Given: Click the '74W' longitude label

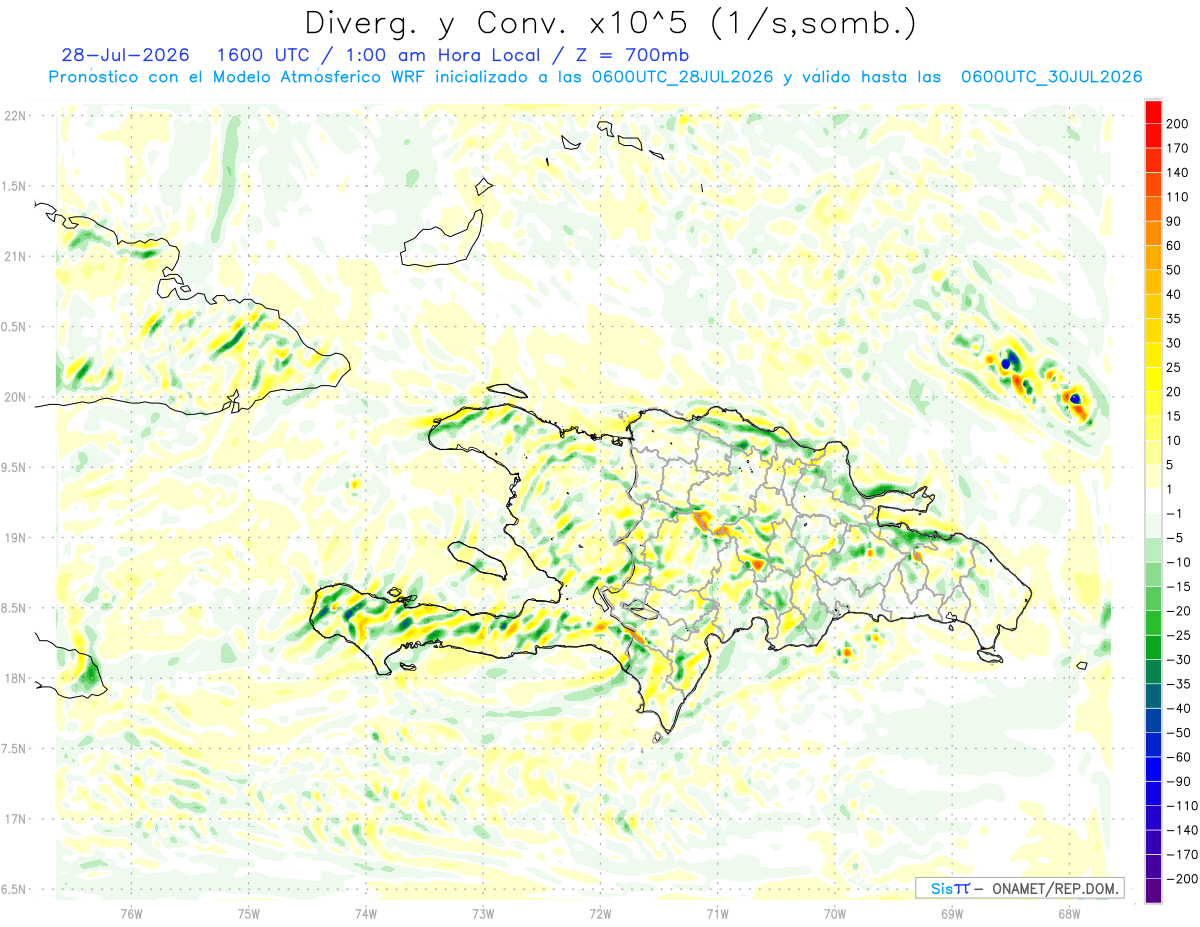Looking at the screenshot, I should (x=366, y=913).
